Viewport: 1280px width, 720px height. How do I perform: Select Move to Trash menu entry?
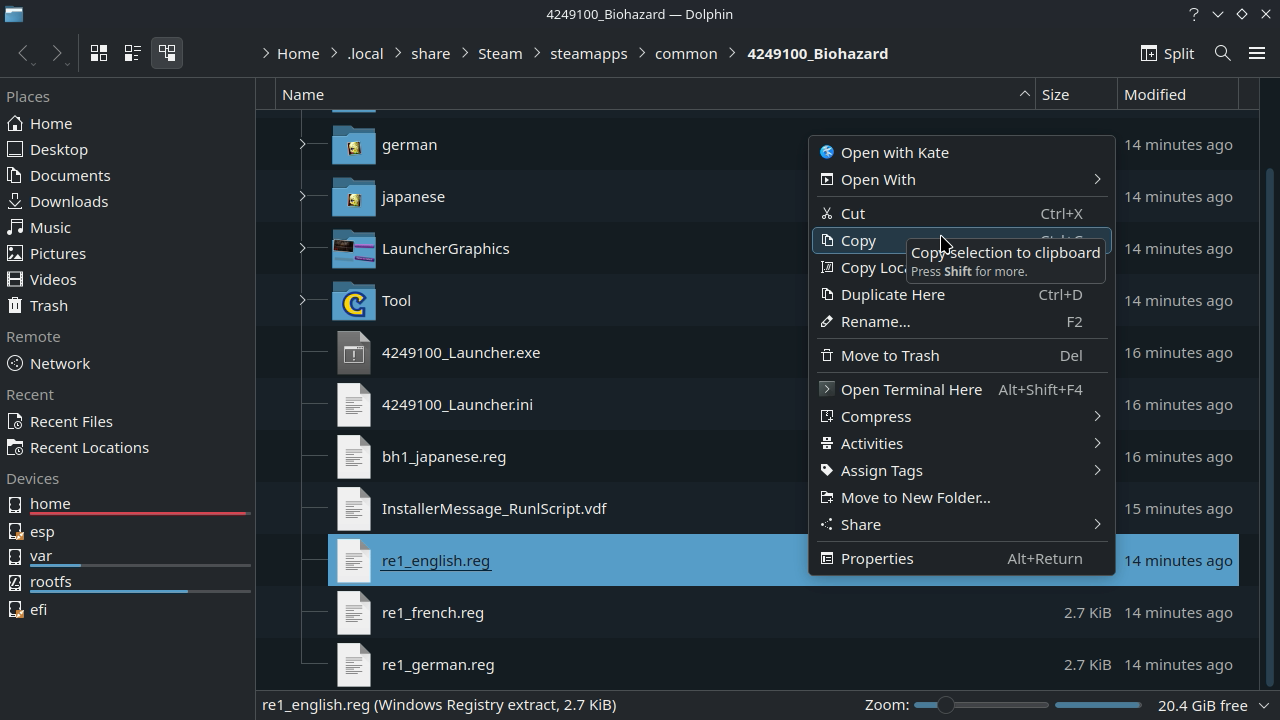point(889,356)
